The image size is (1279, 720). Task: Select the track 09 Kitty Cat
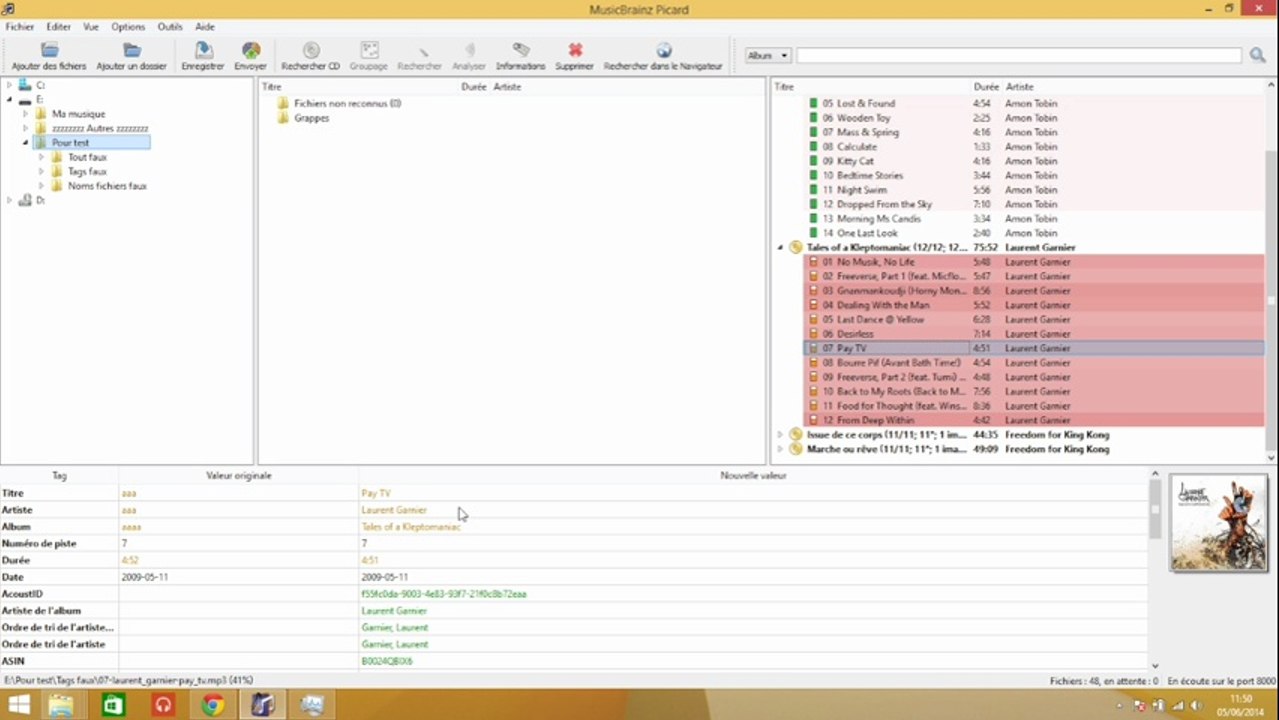[1034, 161]
